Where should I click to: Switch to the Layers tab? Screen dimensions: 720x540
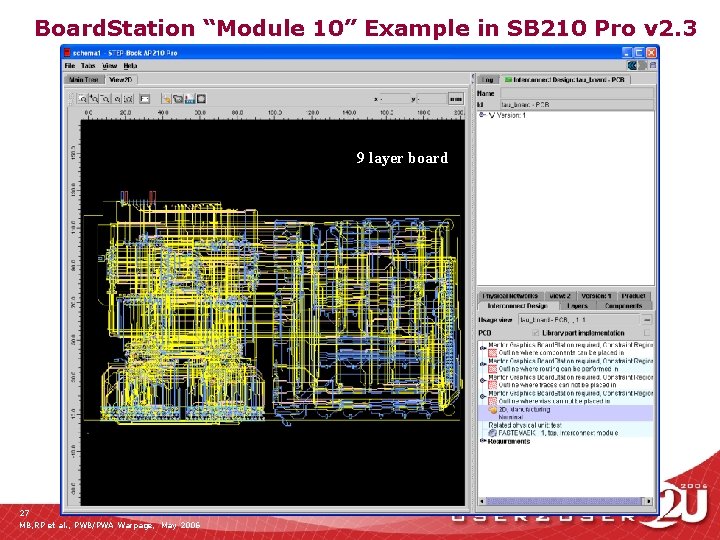tap(577, 306)
